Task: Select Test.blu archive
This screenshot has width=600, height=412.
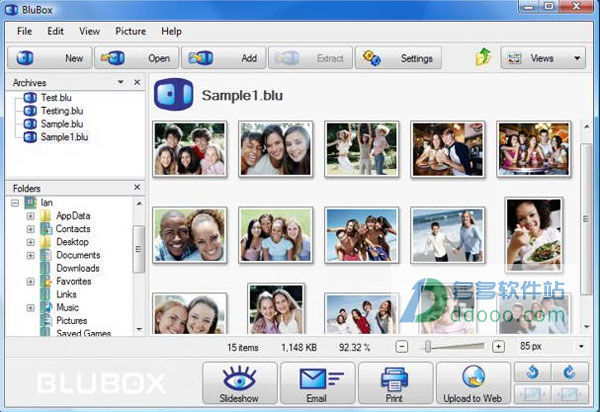Action: pos(47,98)
